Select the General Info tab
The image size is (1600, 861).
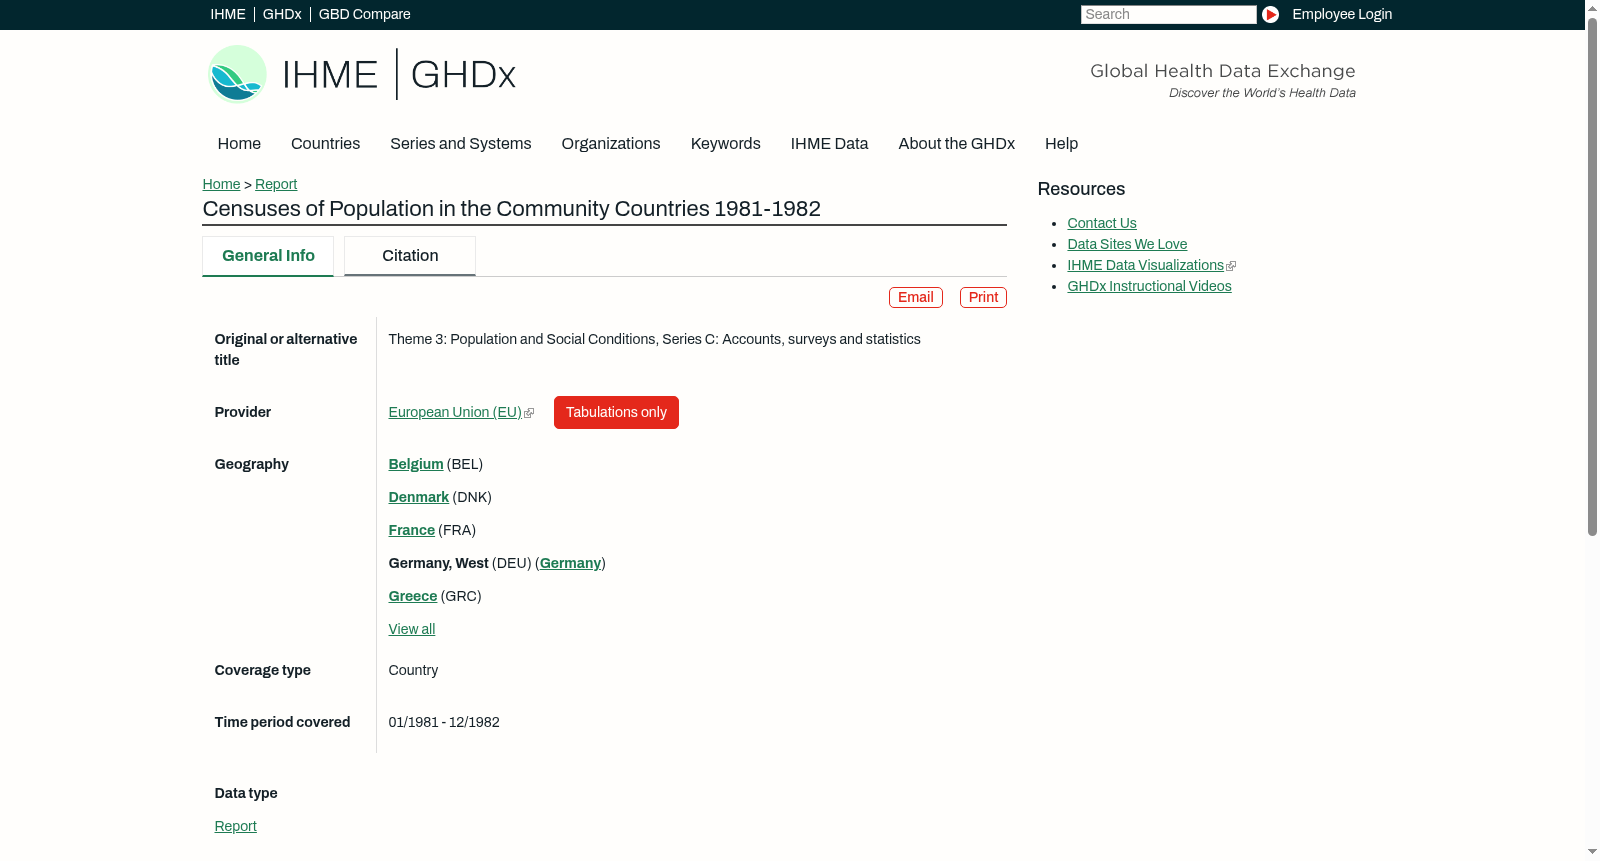(268, 256)
